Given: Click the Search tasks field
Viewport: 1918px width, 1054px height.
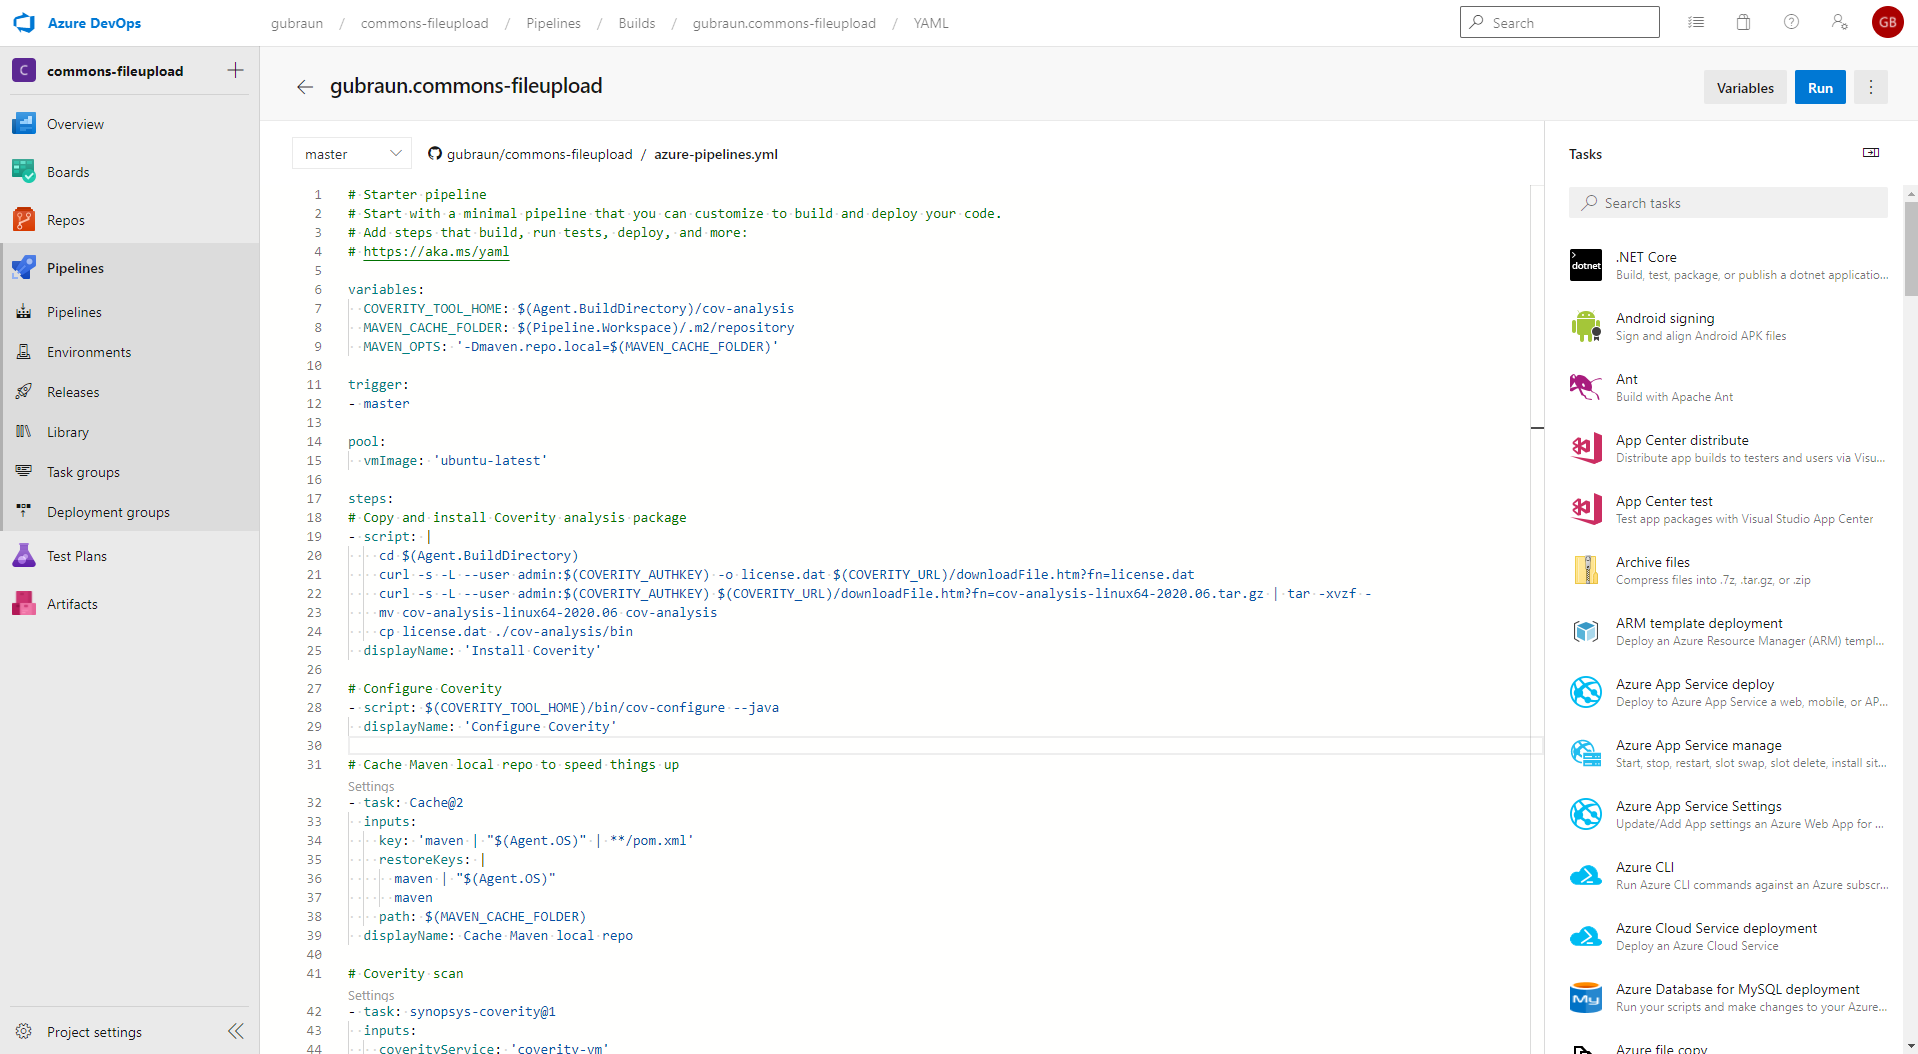Looking at the screenshot, I should coord(1728,203).
